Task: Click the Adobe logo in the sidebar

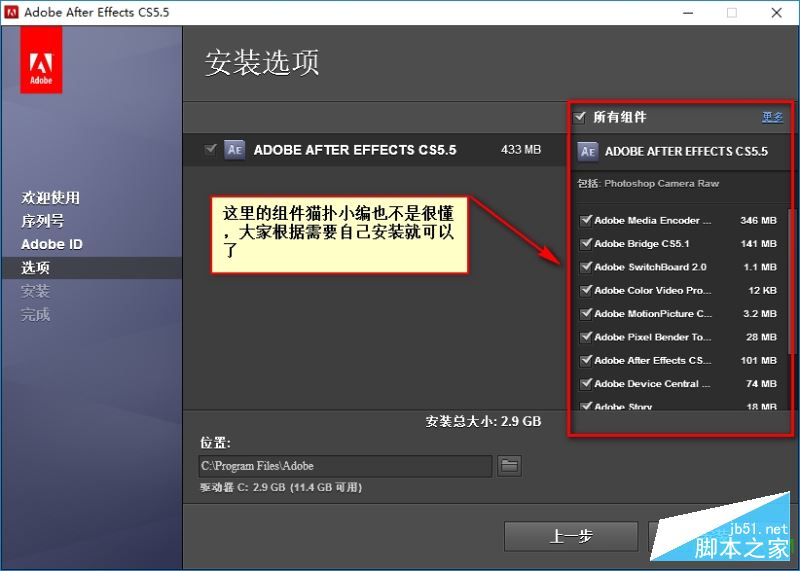Action: (x=41, y=60)
